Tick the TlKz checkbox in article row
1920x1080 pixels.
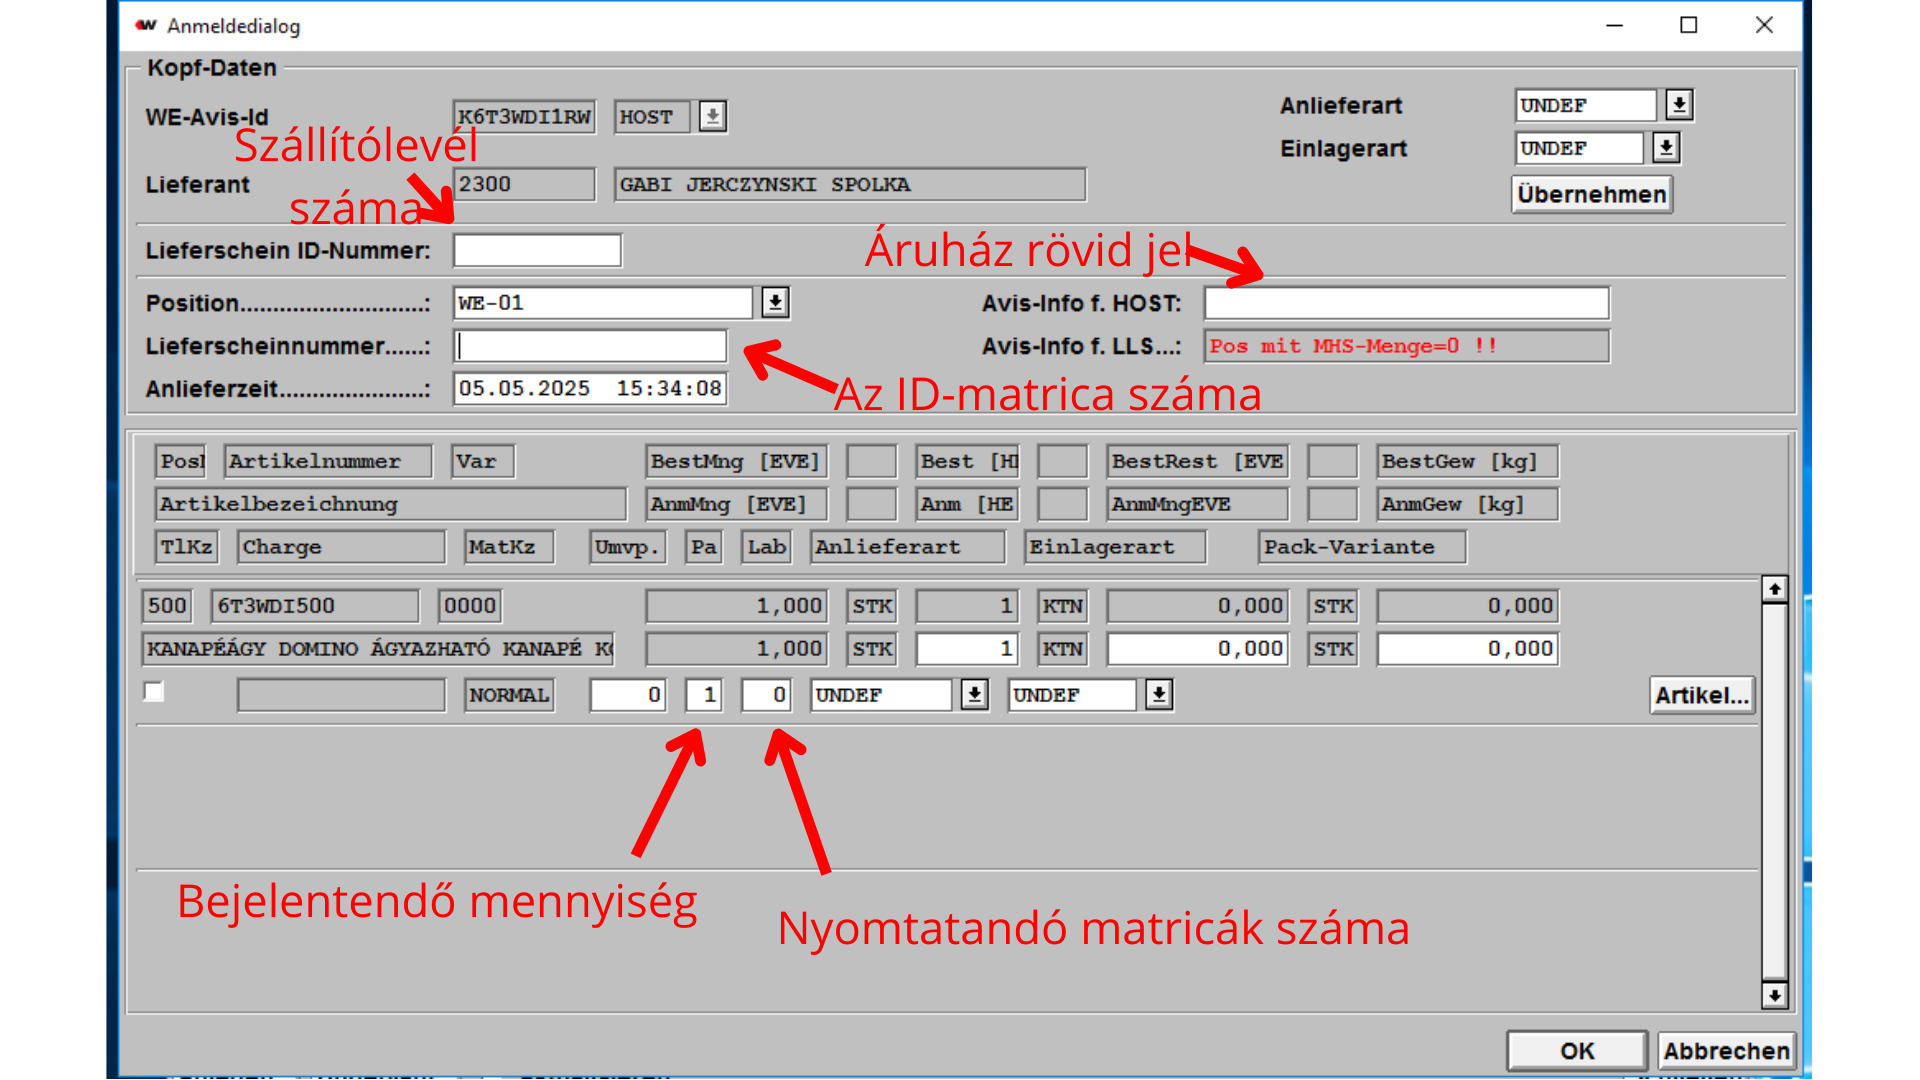click(154, 692)
